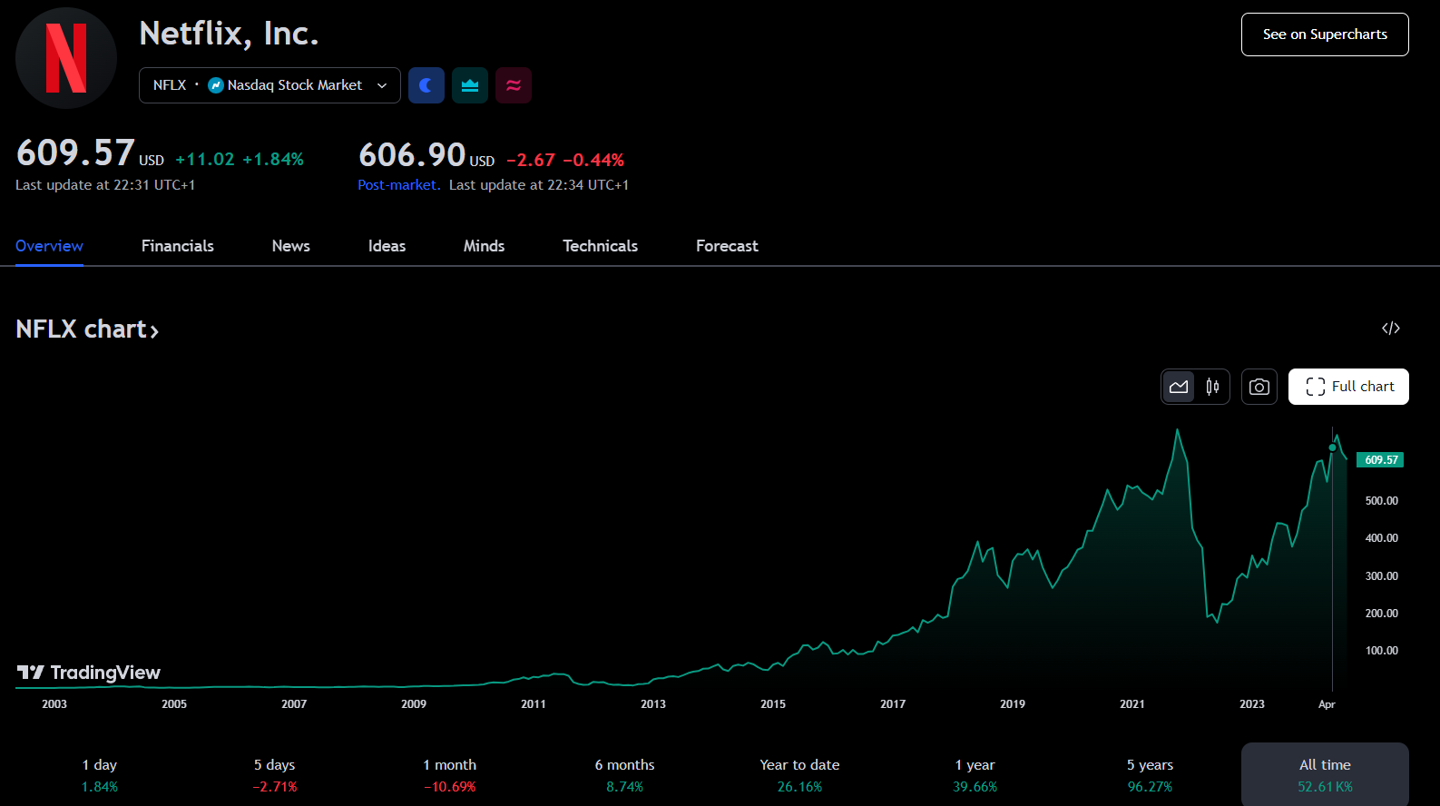Open the Financials tab
1440x806 pixels.
177,246
